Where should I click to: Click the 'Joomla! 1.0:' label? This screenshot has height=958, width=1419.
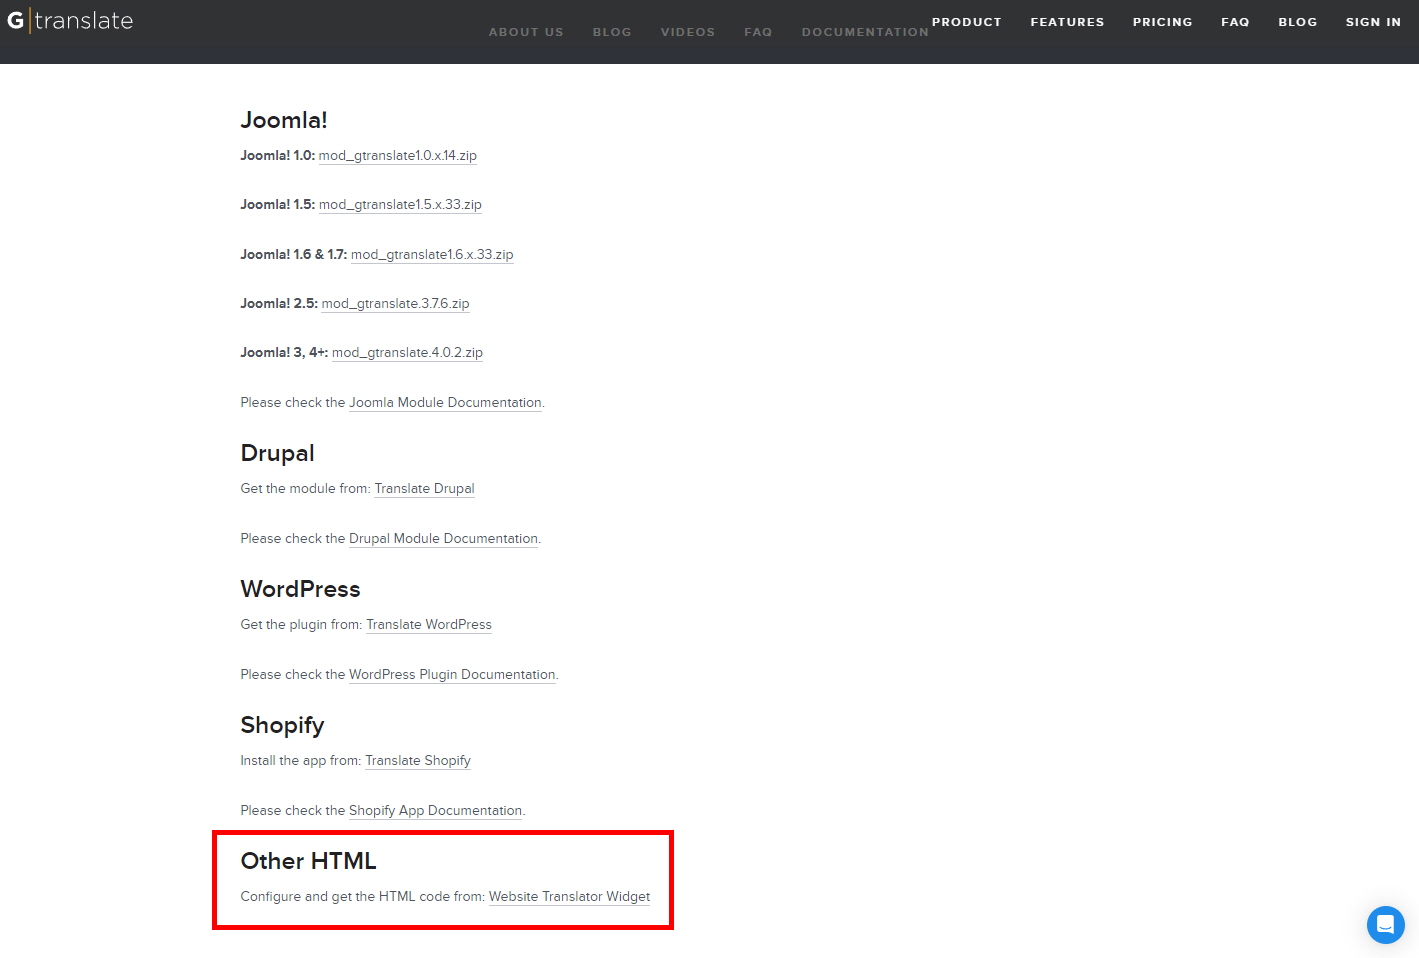(x=278, y=156)
